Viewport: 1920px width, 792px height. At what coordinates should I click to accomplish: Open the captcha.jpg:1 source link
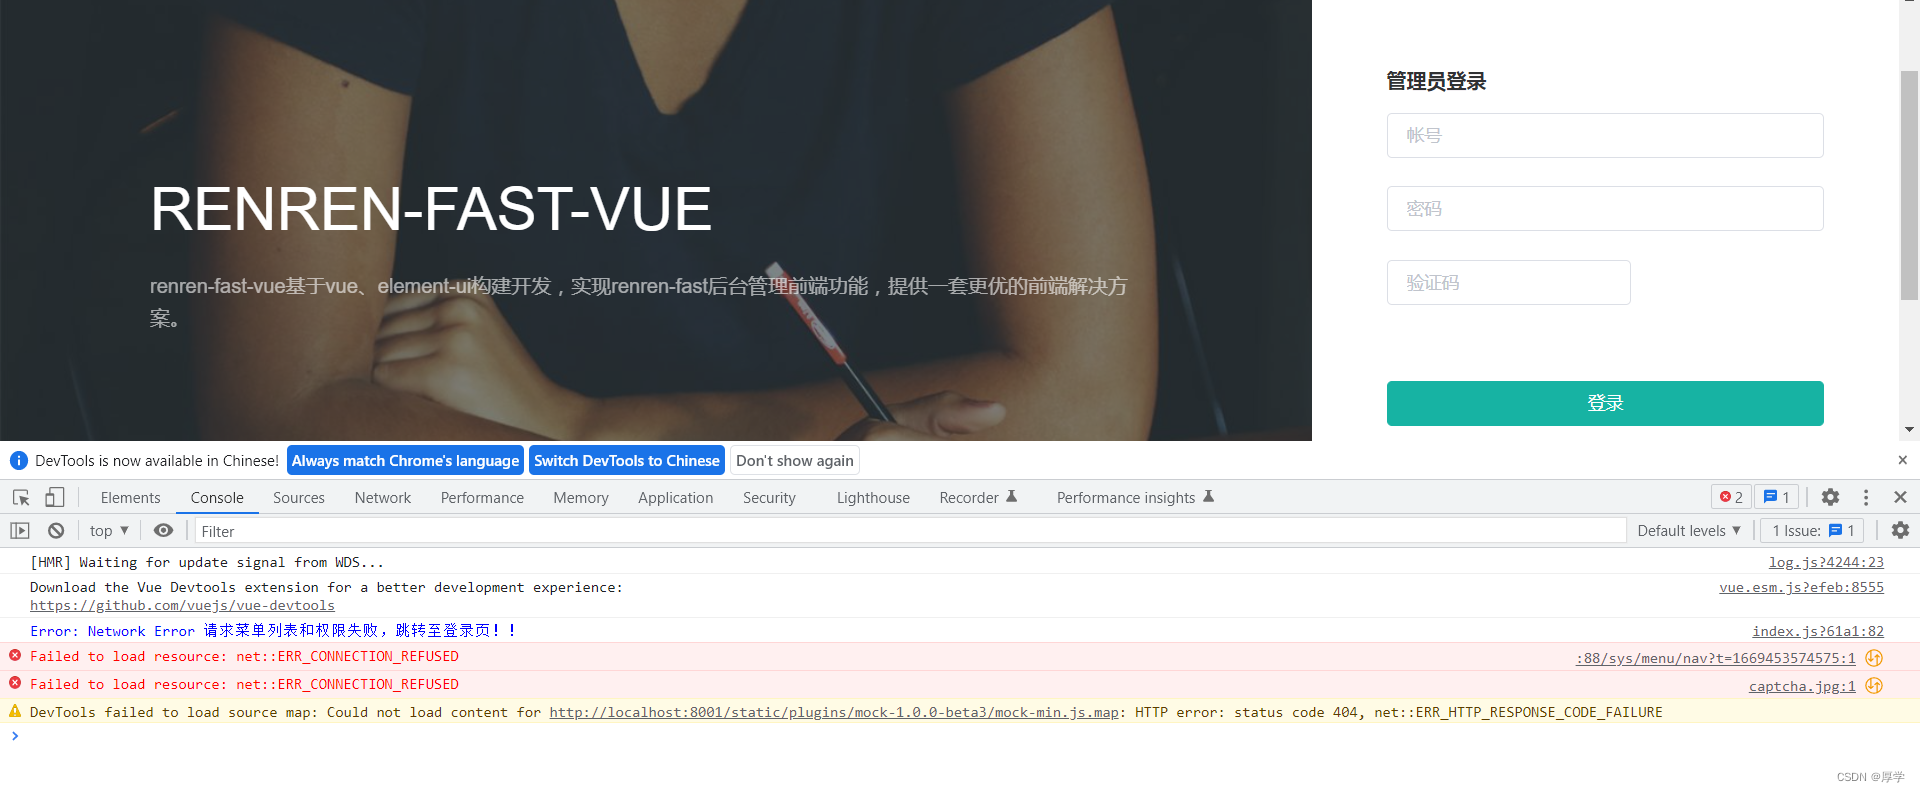[1802, 686]
